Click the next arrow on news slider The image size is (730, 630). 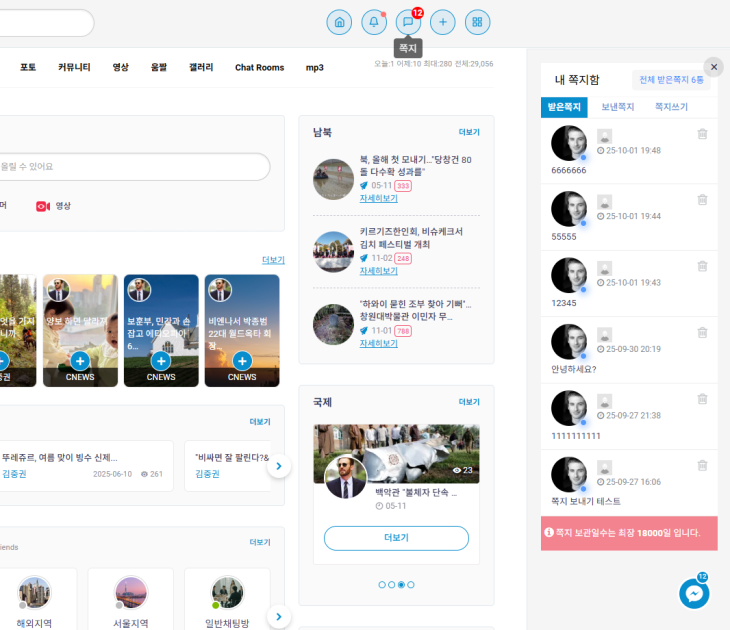click(279, 465)
